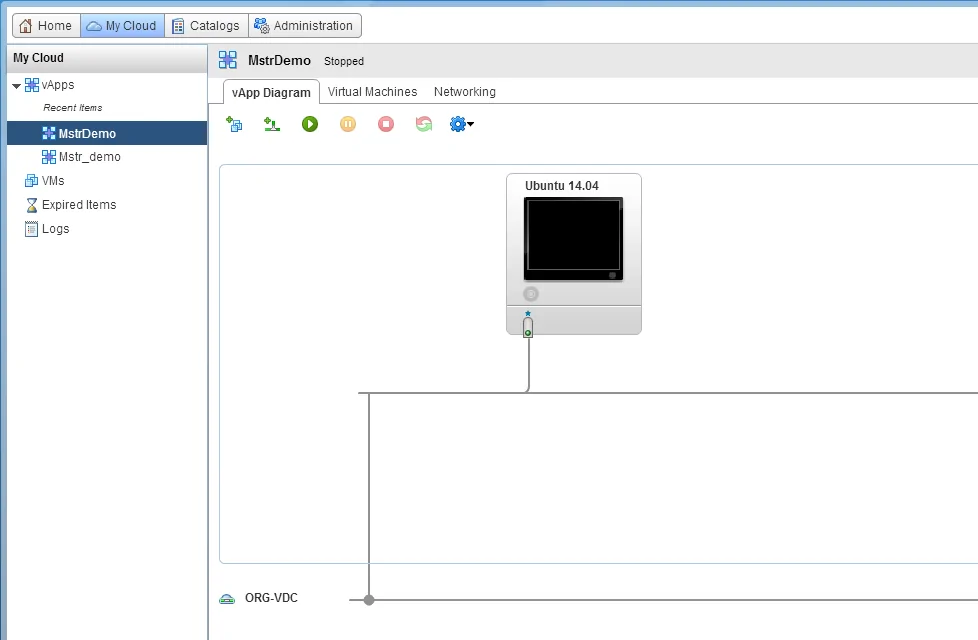Viewport: 978px width, 640px height.
Task: Select the vApp Diagram tab
Action: point(271,92)
